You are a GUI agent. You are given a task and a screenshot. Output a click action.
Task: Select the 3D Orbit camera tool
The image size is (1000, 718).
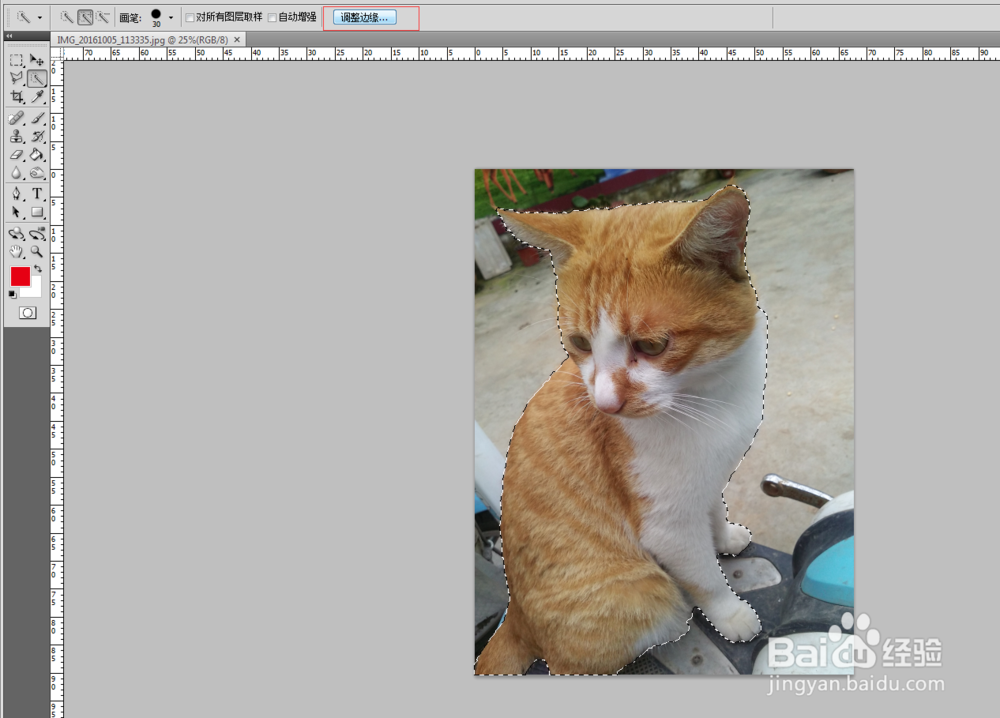tap(37, 233)
